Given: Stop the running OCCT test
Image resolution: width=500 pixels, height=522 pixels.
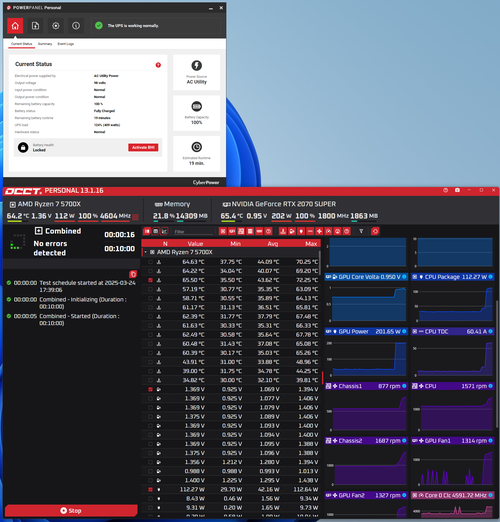Looking at the screenshot, I should (71, 511).
